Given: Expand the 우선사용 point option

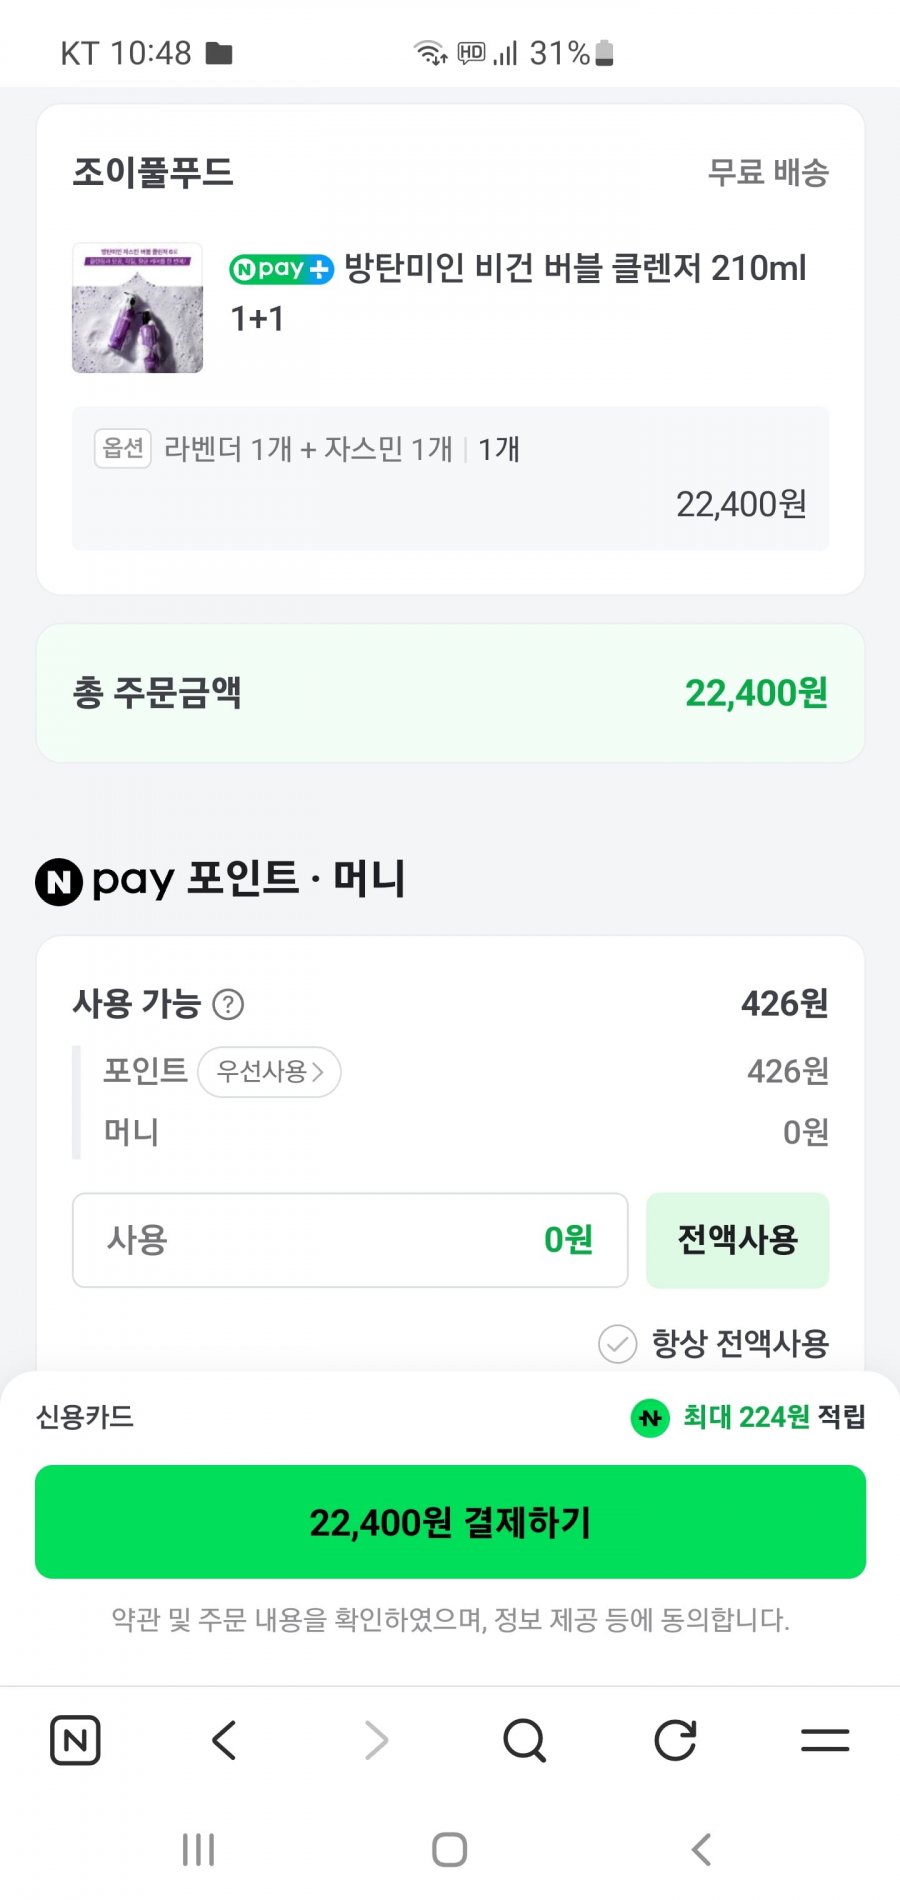Looking at the screenshot, I should [x=270, y=1072].
